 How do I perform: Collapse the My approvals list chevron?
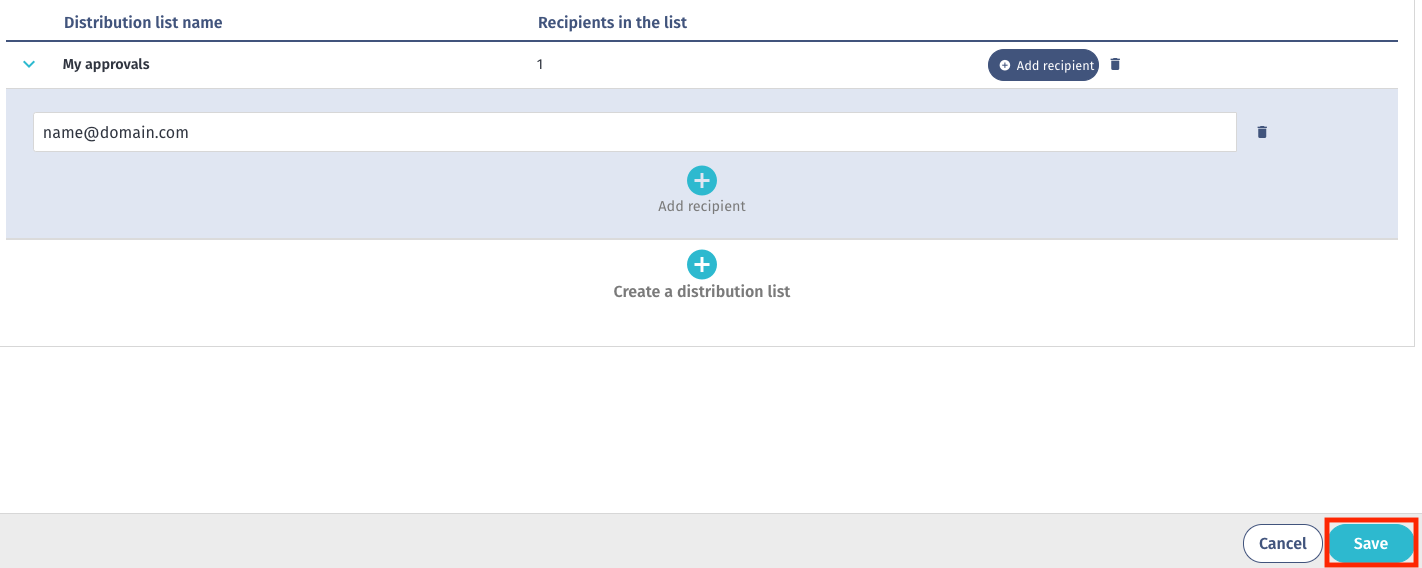click(29, 64)
